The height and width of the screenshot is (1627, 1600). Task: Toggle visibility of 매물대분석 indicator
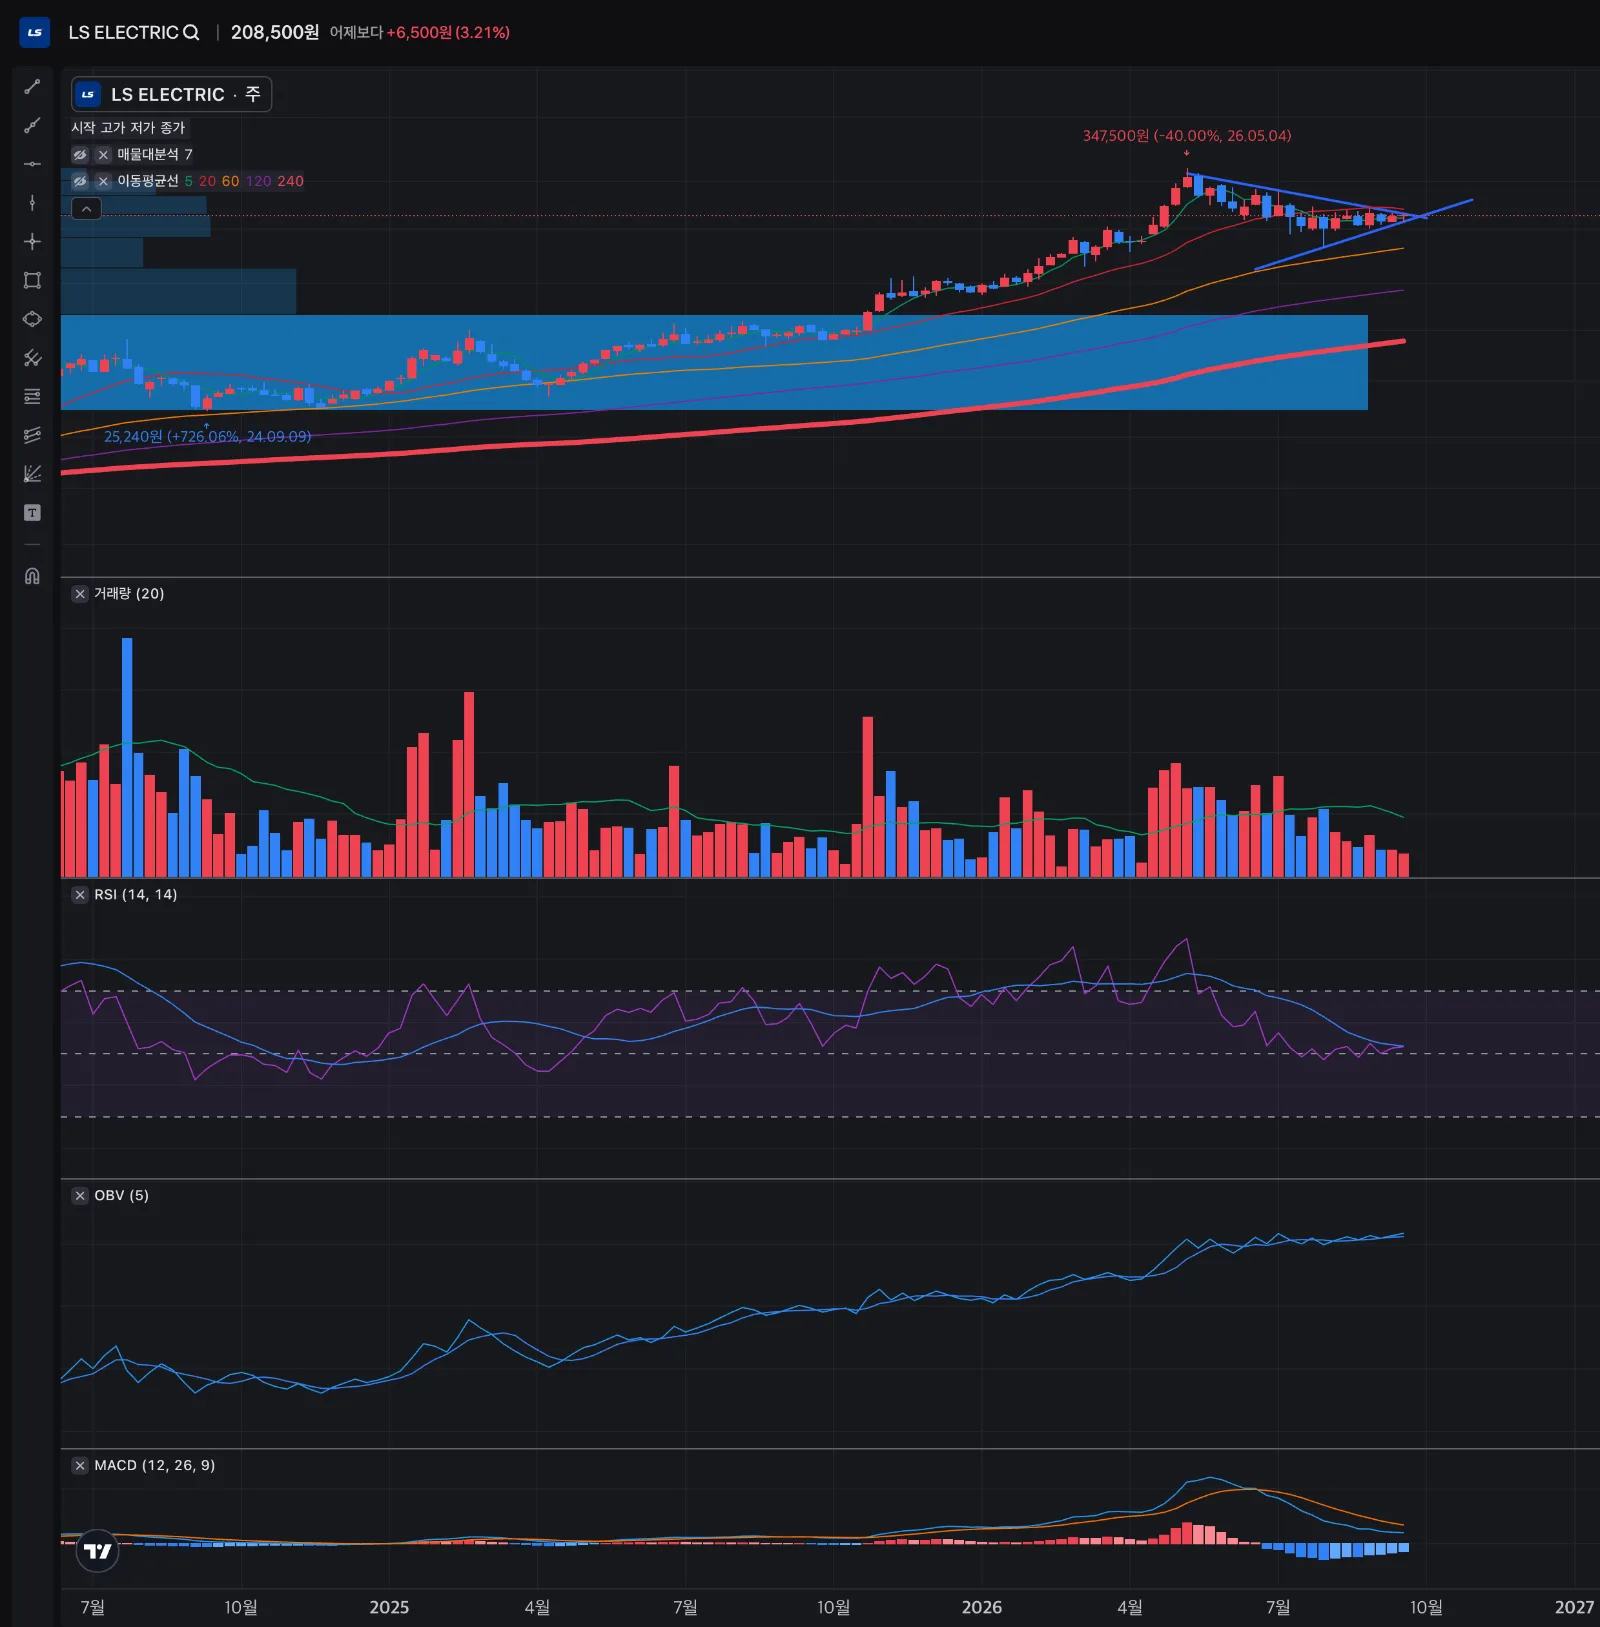point(80,154)
